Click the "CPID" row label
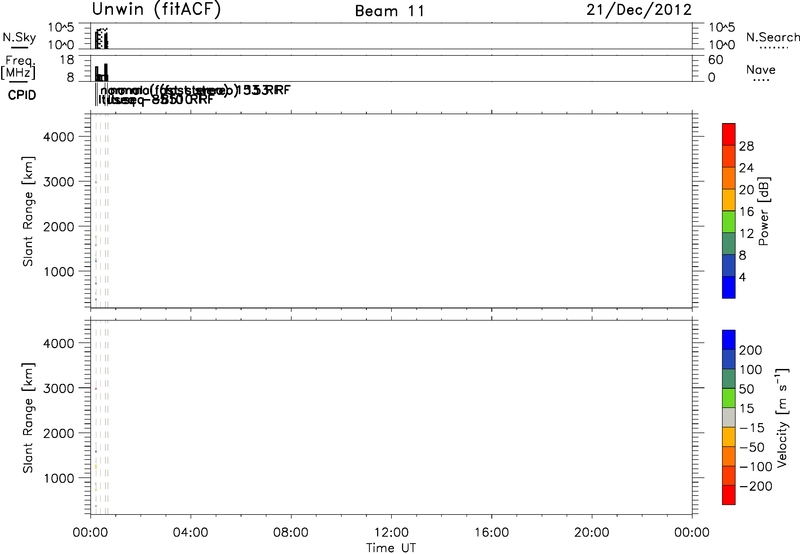 (22, 95)
